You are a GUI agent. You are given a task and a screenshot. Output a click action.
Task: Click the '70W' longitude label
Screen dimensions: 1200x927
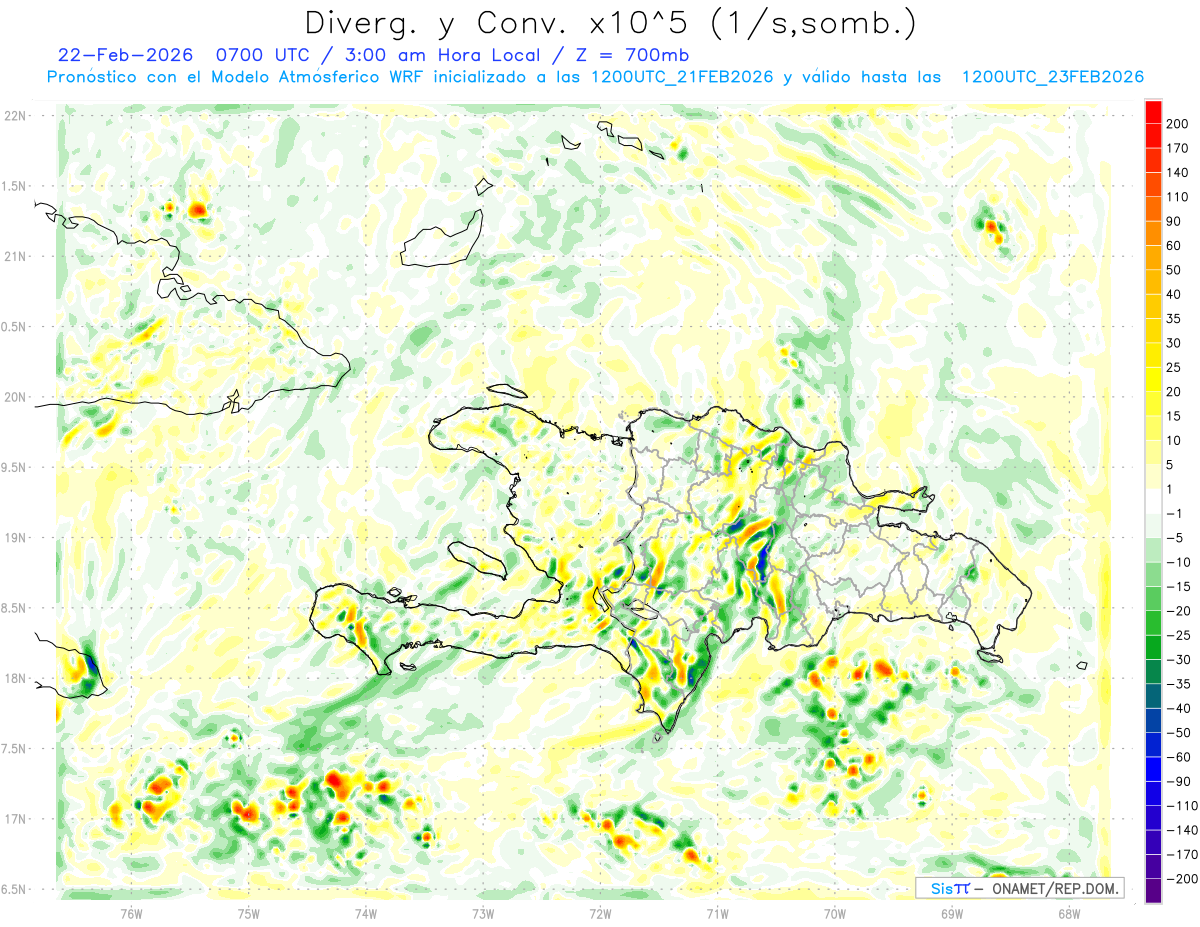(835, 913)
